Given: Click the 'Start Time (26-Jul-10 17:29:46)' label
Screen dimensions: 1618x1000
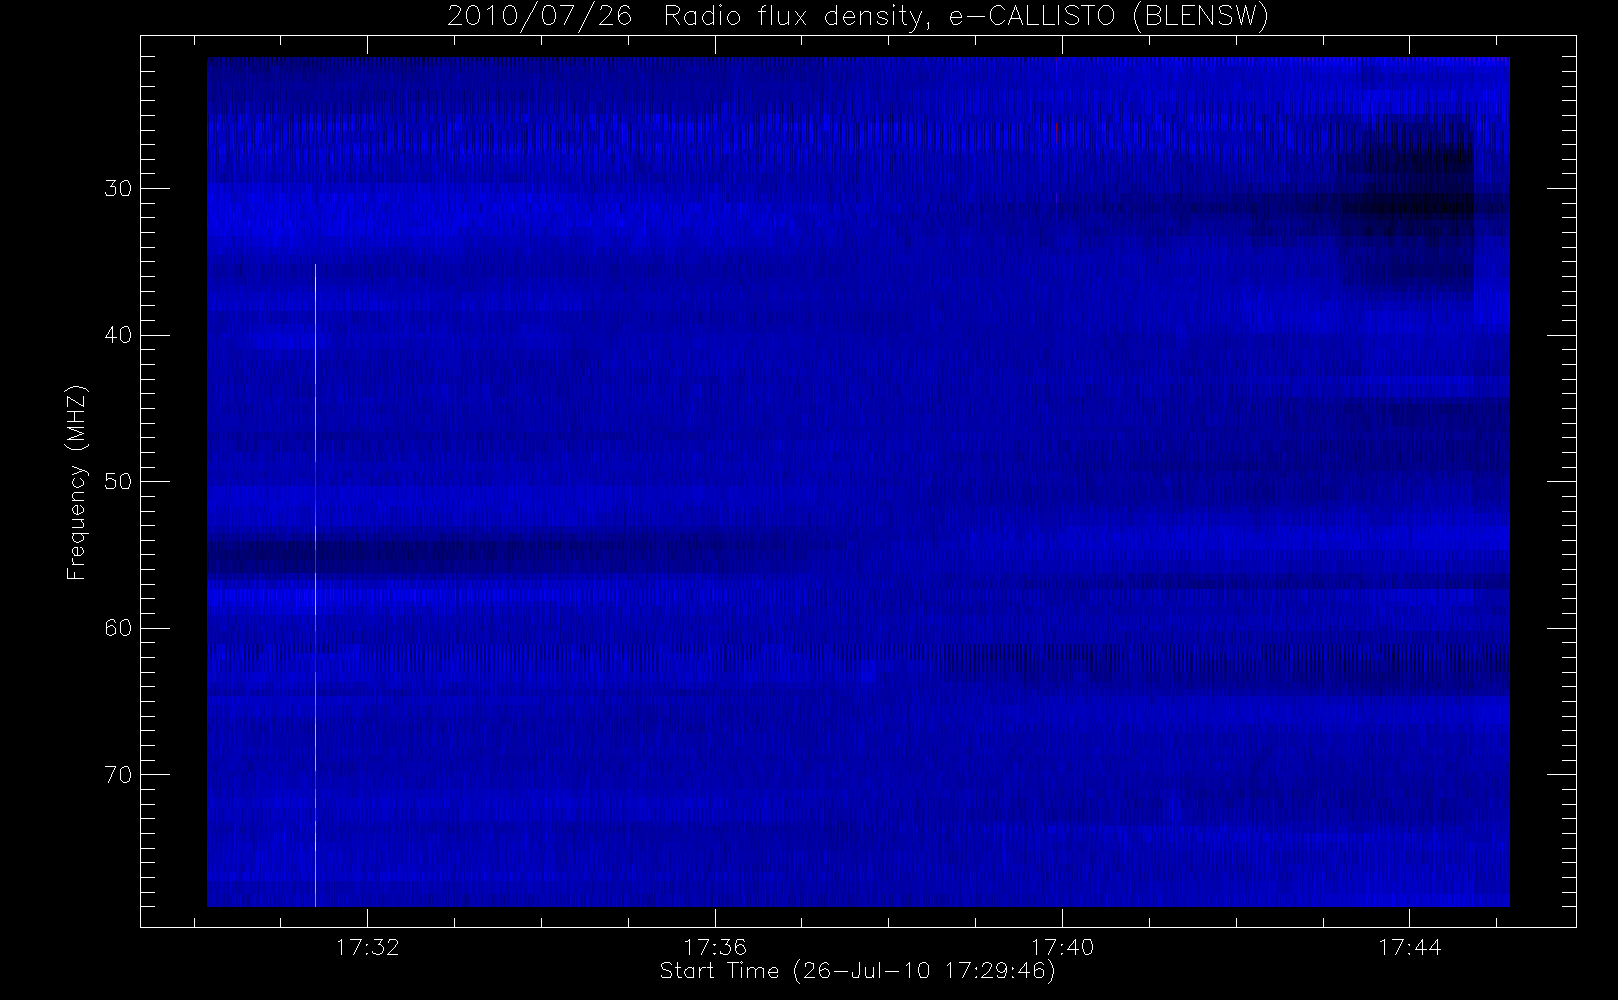Looking at the screenshot, I should (858, 971).
